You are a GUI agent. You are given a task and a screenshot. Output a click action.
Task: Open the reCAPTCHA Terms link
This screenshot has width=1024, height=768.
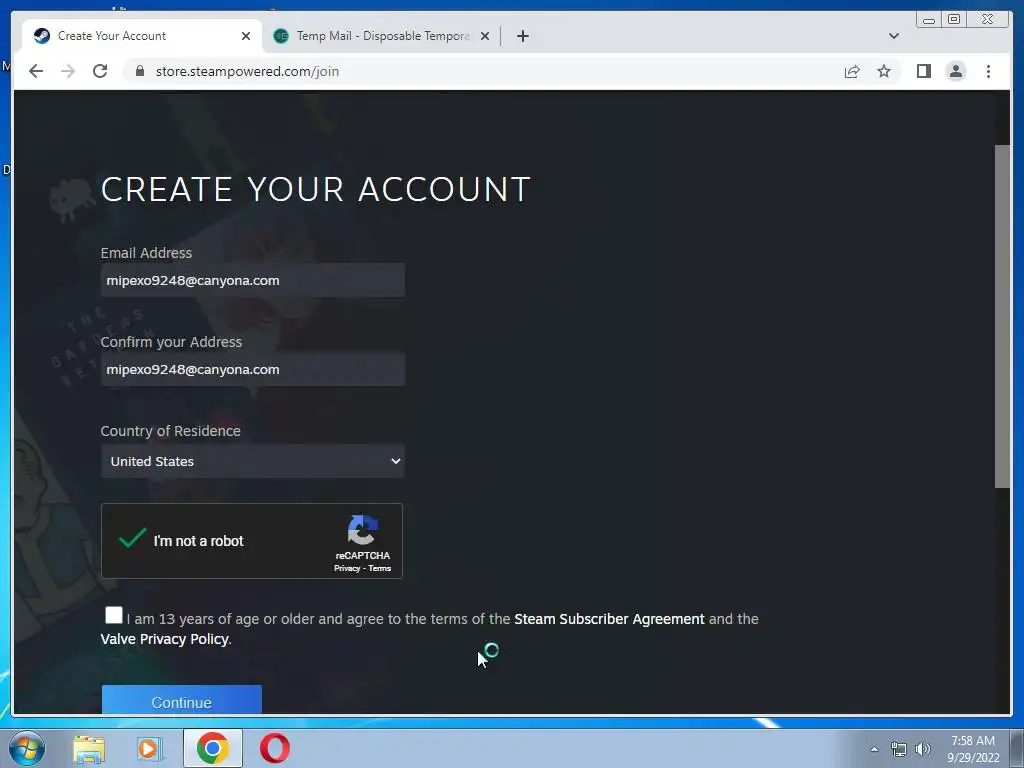click(379, 568)
